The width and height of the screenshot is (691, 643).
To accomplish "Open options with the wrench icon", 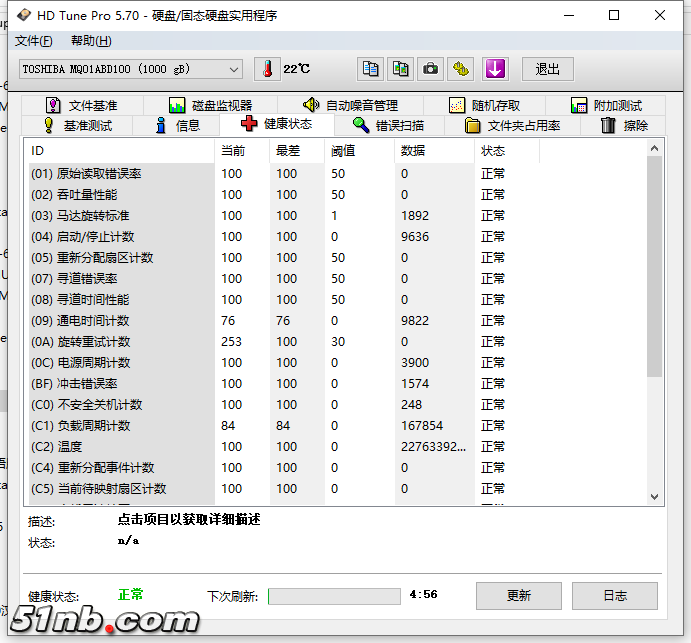I will click(x=460, y=69).
